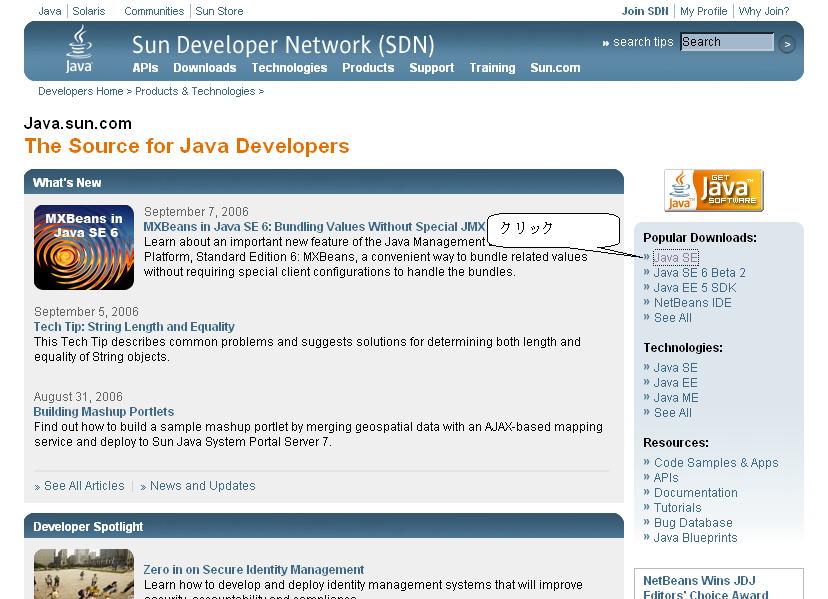Open NetBeans Wins JDJ Editors' Choice Award
828x599 pixels.
click(x=705, y=587)
